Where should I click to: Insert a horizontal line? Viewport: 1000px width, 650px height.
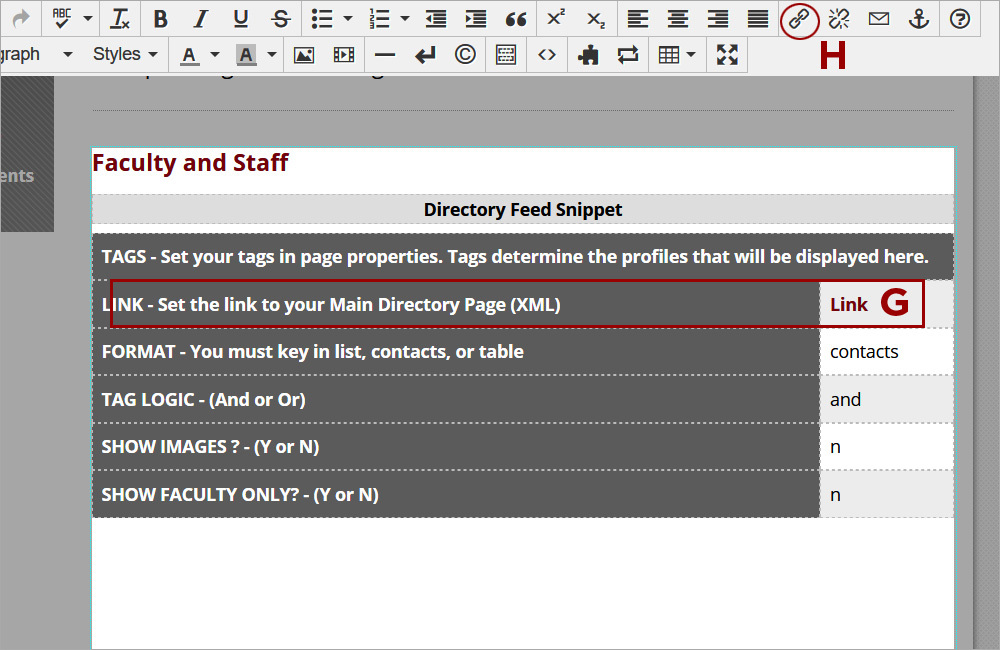pyautogui.click(x=385, y=54)
